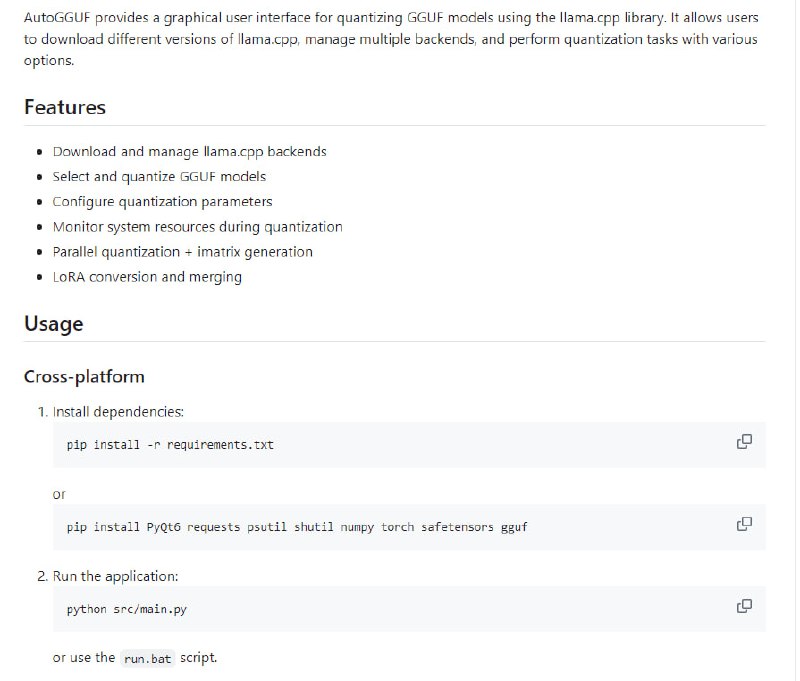Viewport: 800px width, 681px height.
Task: Click the 'Download and manage llama.cpp backends' bullet
Action: click(189, 152)
